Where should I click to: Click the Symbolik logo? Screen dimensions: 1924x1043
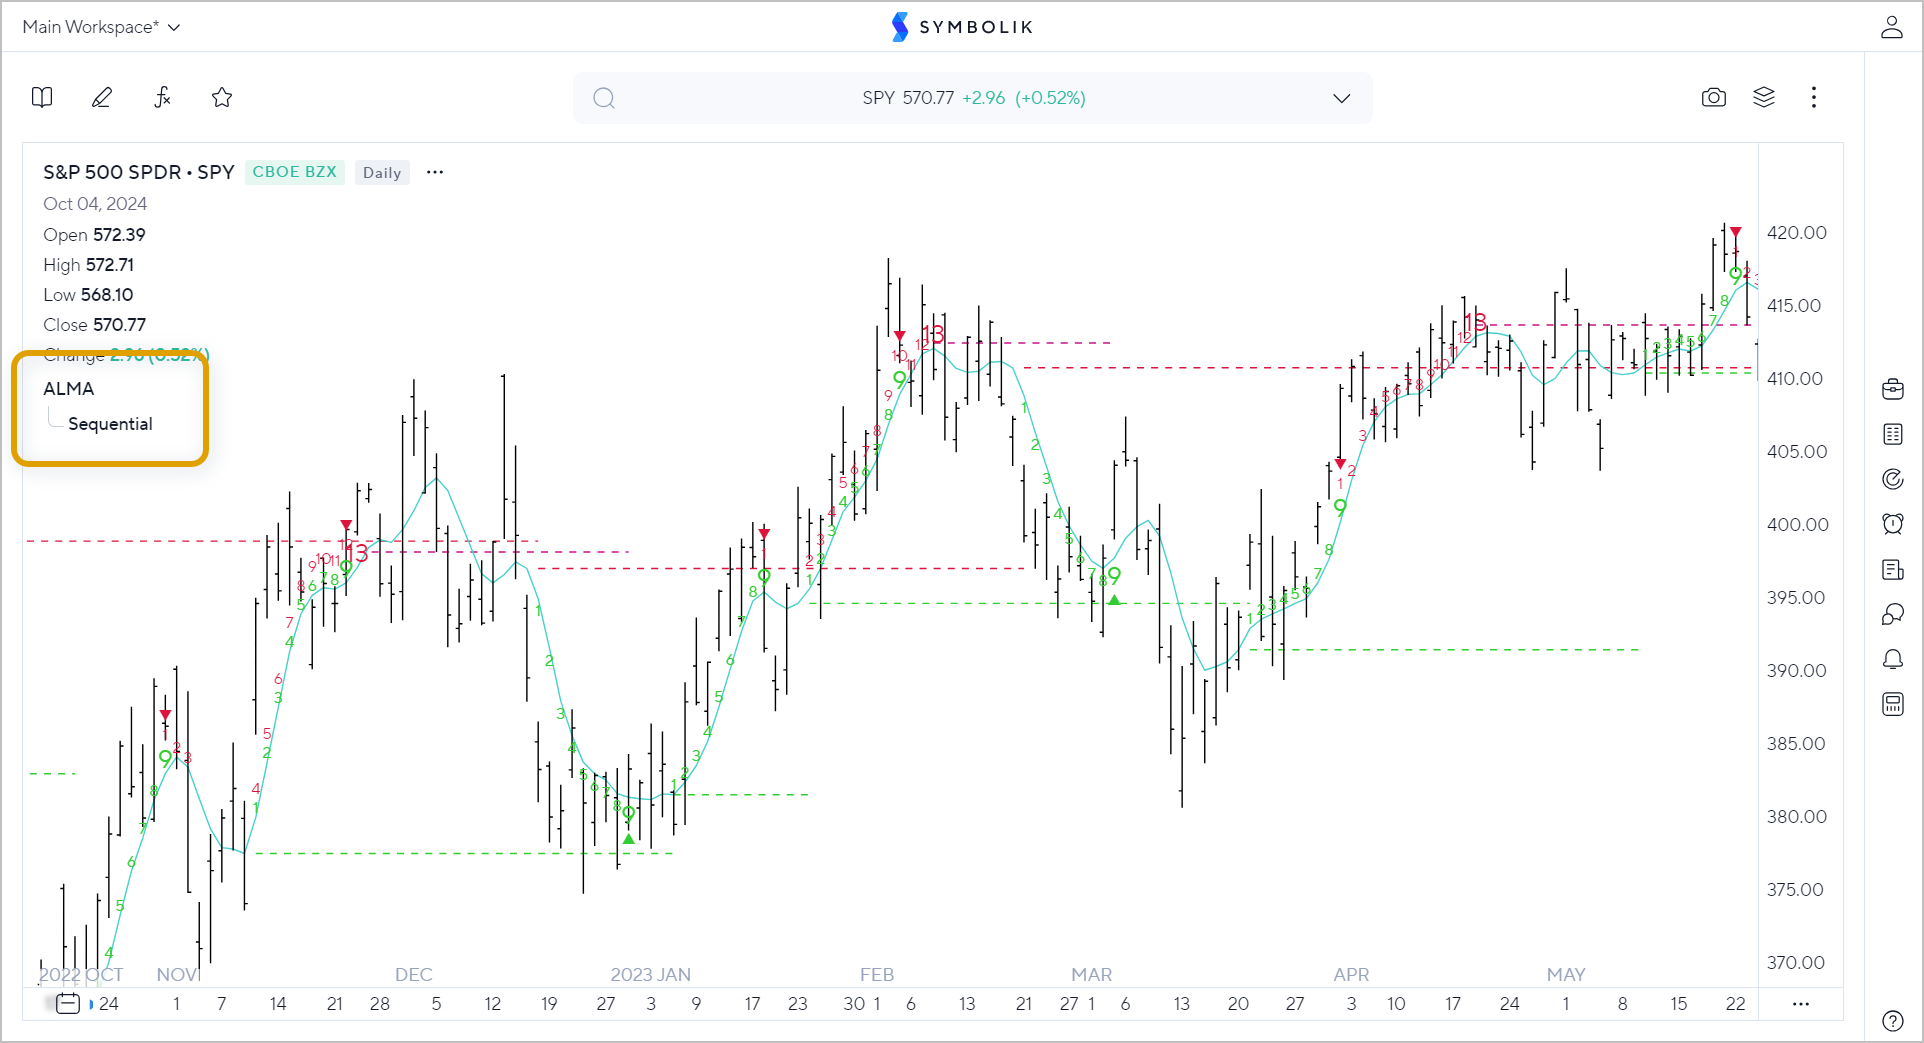[962, 27]
